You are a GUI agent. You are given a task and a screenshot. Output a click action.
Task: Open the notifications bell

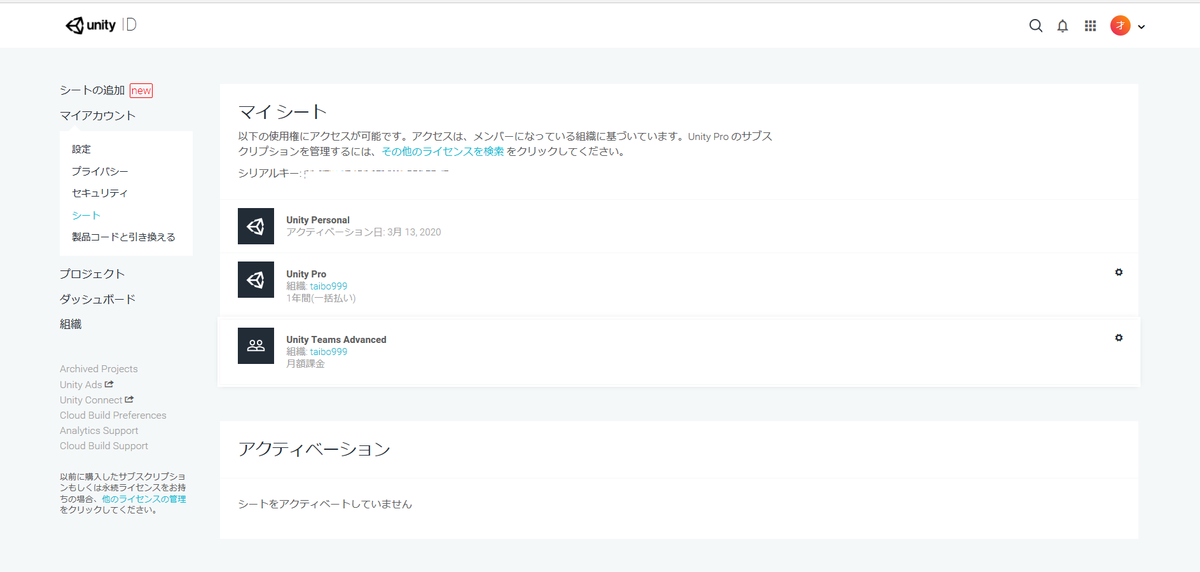point(1063,26)
